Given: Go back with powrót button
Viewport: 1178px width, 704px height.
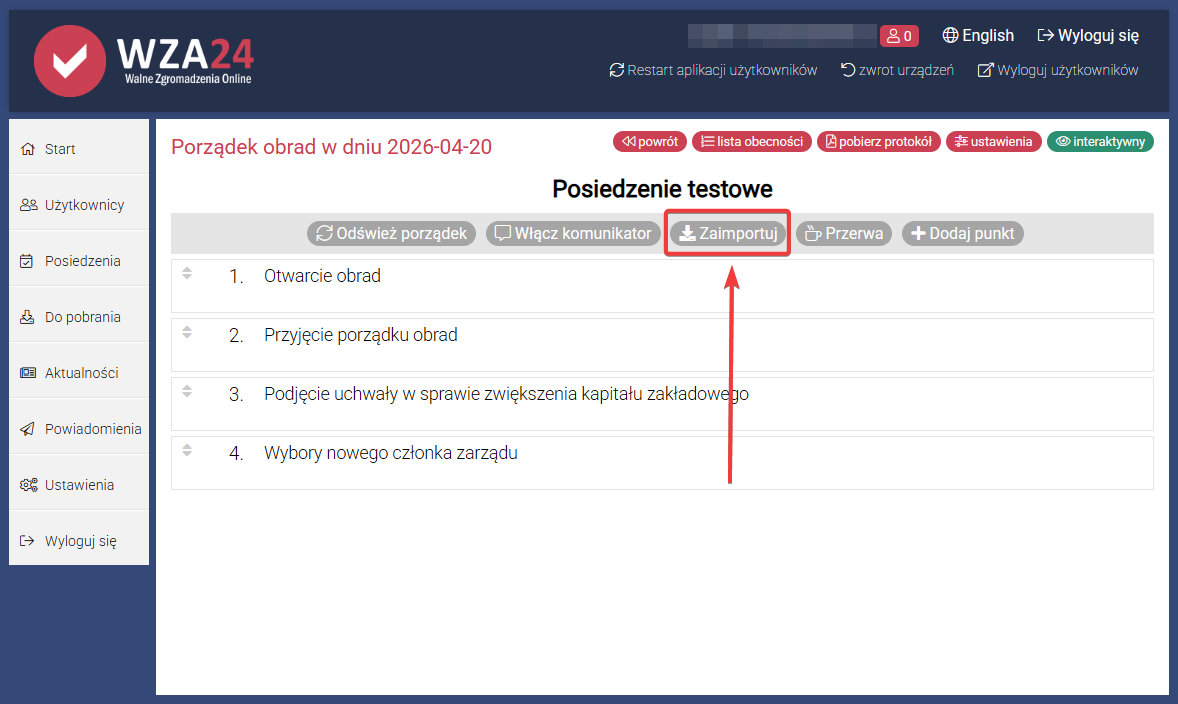Looking at the screenshot, I should pyautogui.click(x=650, y=142).
